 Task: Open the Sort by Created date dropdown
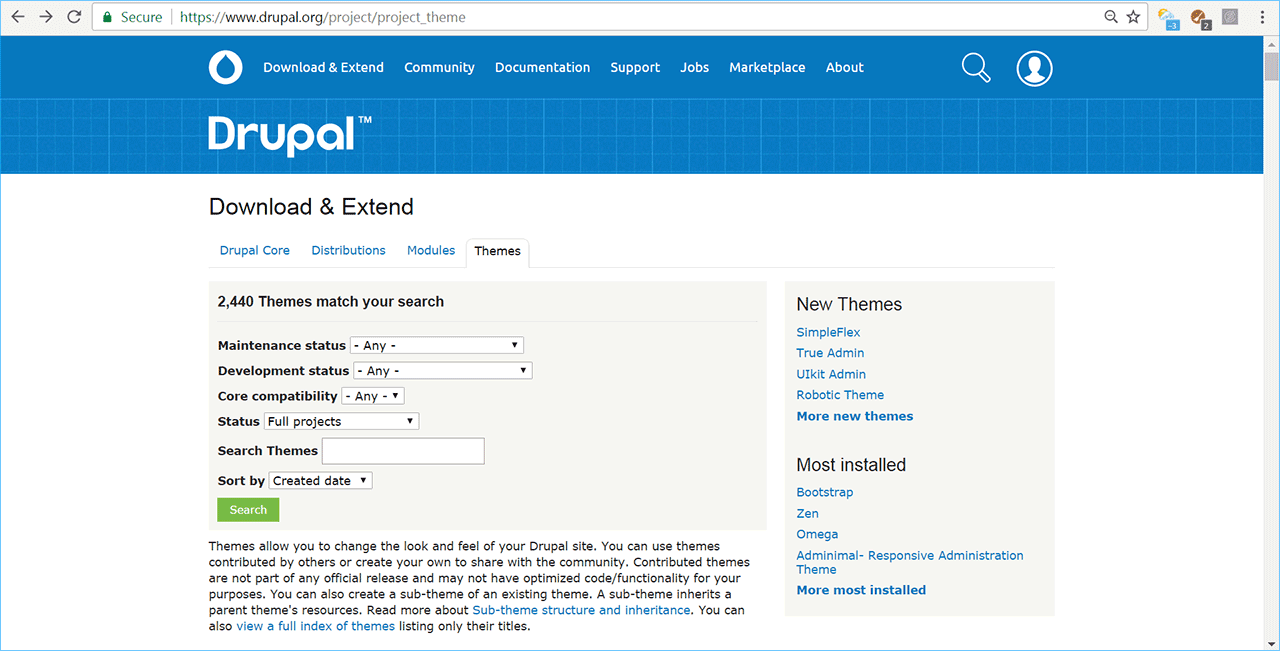(320, 480)
